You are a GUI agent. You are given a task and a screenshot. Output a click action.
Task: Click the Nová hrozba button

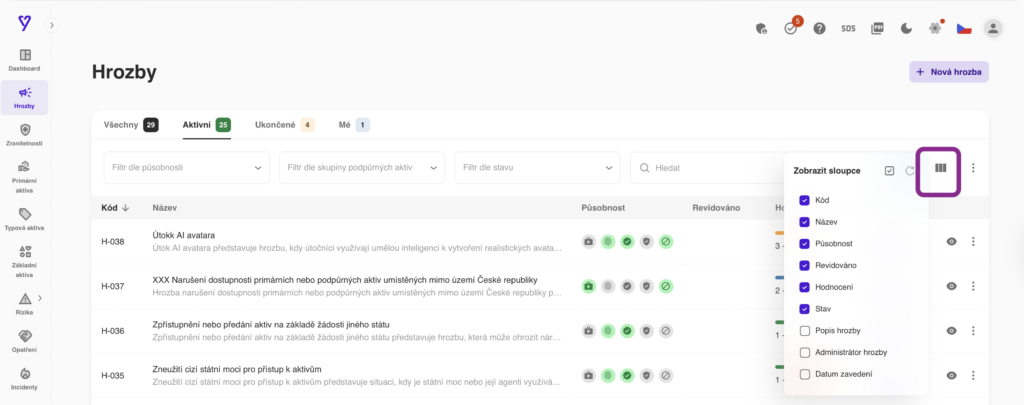pyautogui.click(x=948, y=72)
